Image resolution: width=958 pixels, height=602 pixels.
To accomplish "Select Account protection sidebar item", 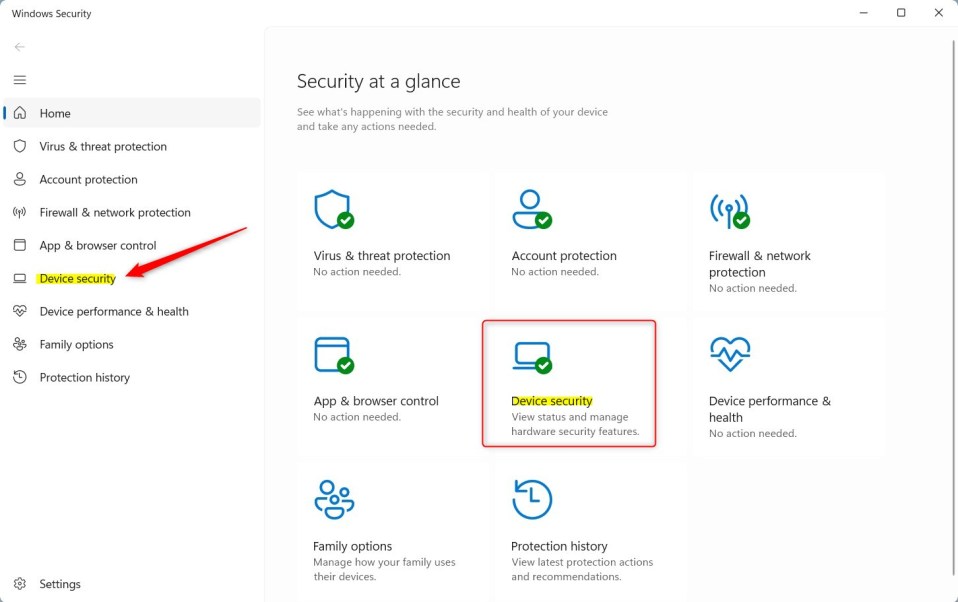I will pyautogui.click(x=132, y=179).
